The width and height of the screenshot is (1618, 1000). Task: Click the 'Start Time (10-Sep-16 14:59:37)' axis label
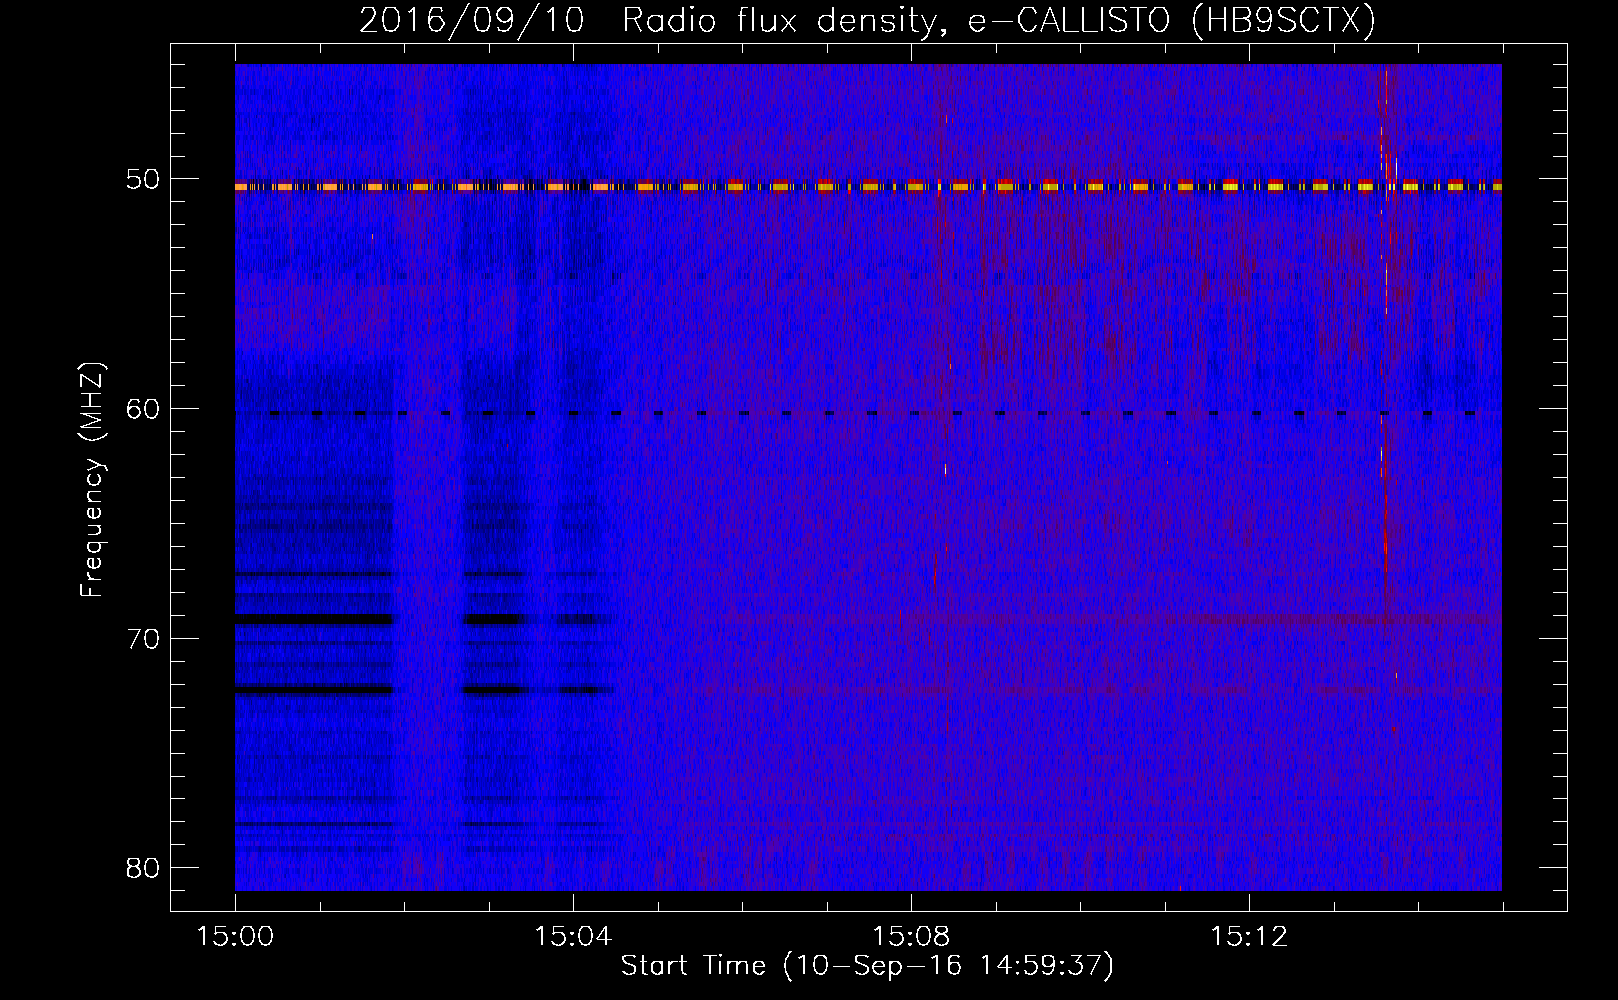click(867, 966)
